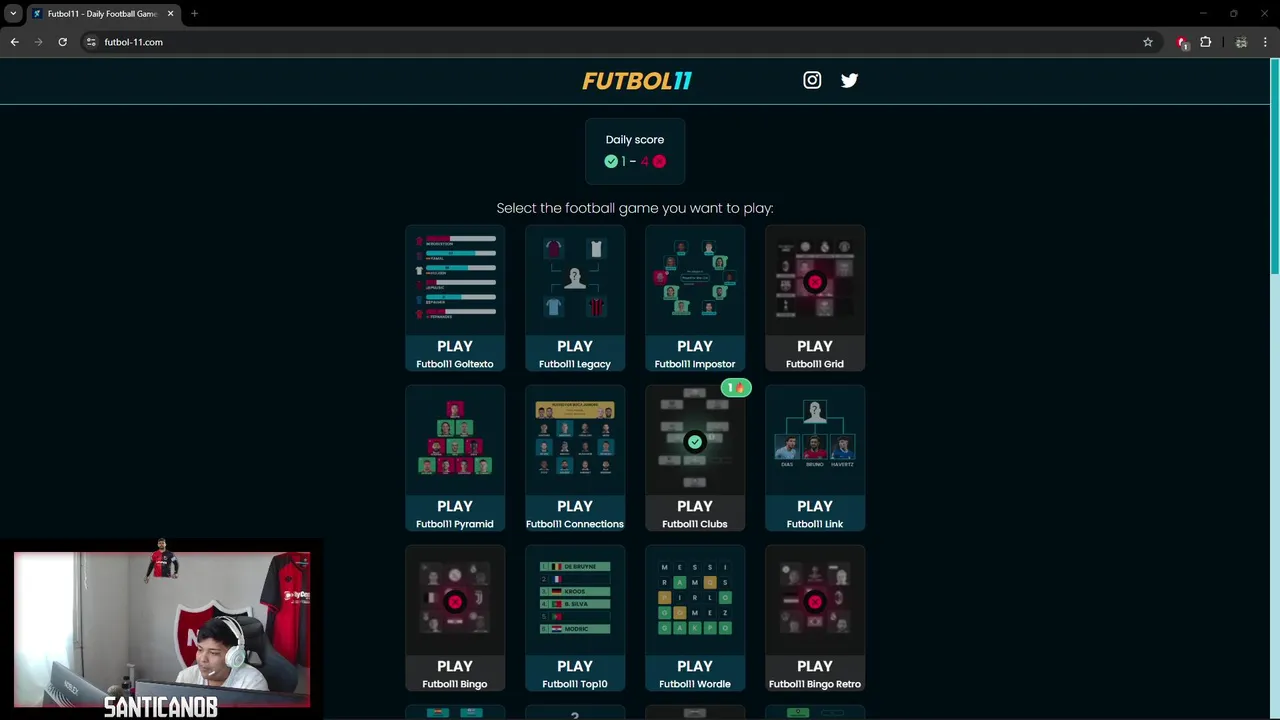Screen dimensions: 1280x720
Task: Open a new browser tab
Action: click(x=194, y=14)
